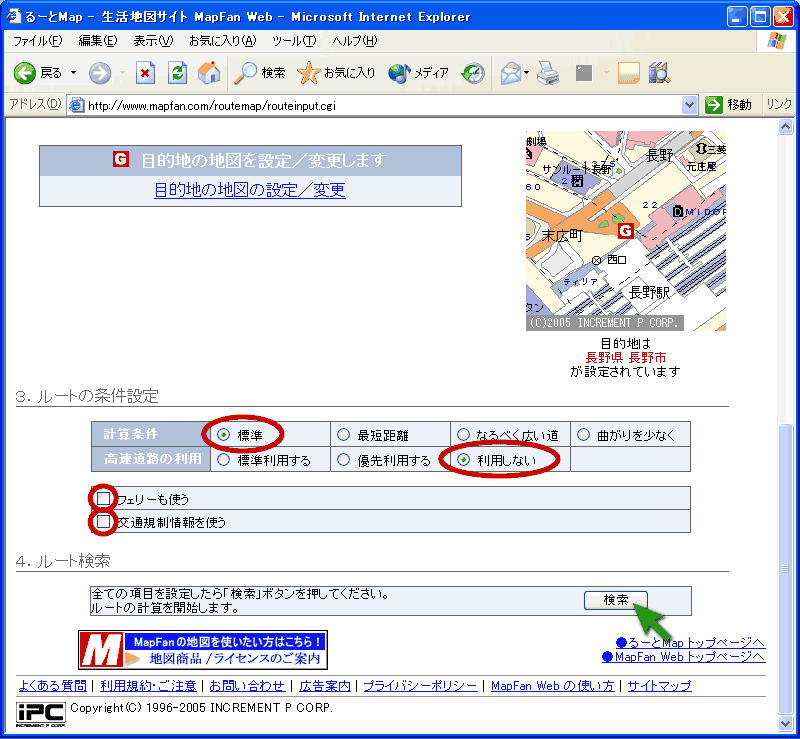Click the IE icon in title bar
The height and width of the screenshot is (739, 800).
coord(14,16)
